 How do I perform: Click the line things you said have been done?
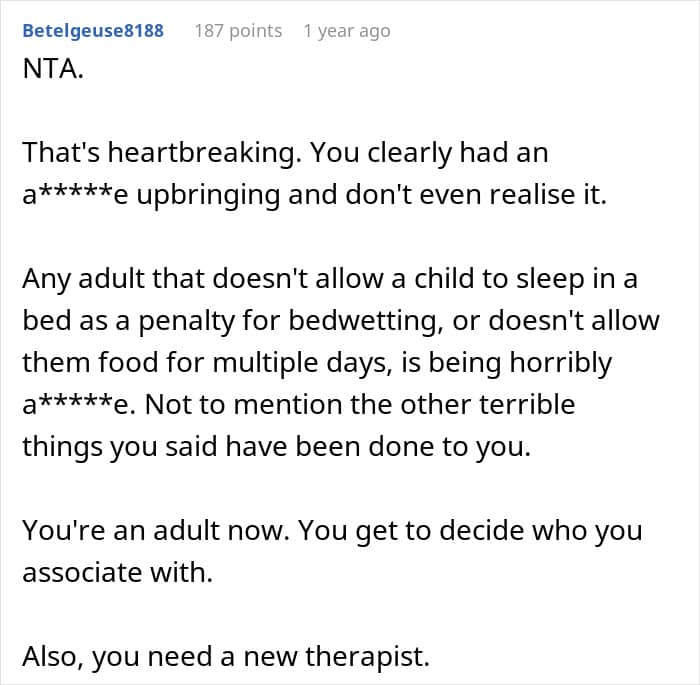click(x=276, y=447)
